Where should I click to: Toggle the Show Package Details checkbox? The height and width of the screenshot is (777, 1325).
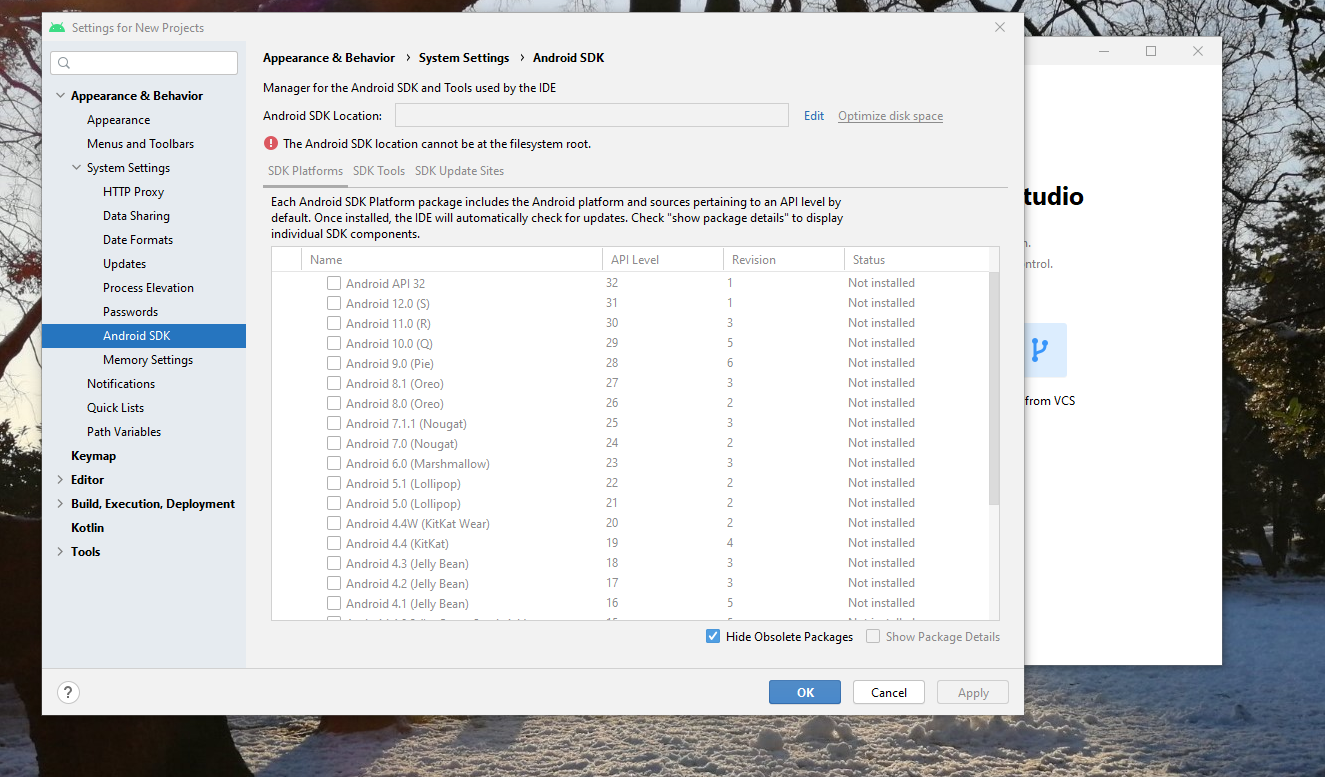click(x=873, y=636)
